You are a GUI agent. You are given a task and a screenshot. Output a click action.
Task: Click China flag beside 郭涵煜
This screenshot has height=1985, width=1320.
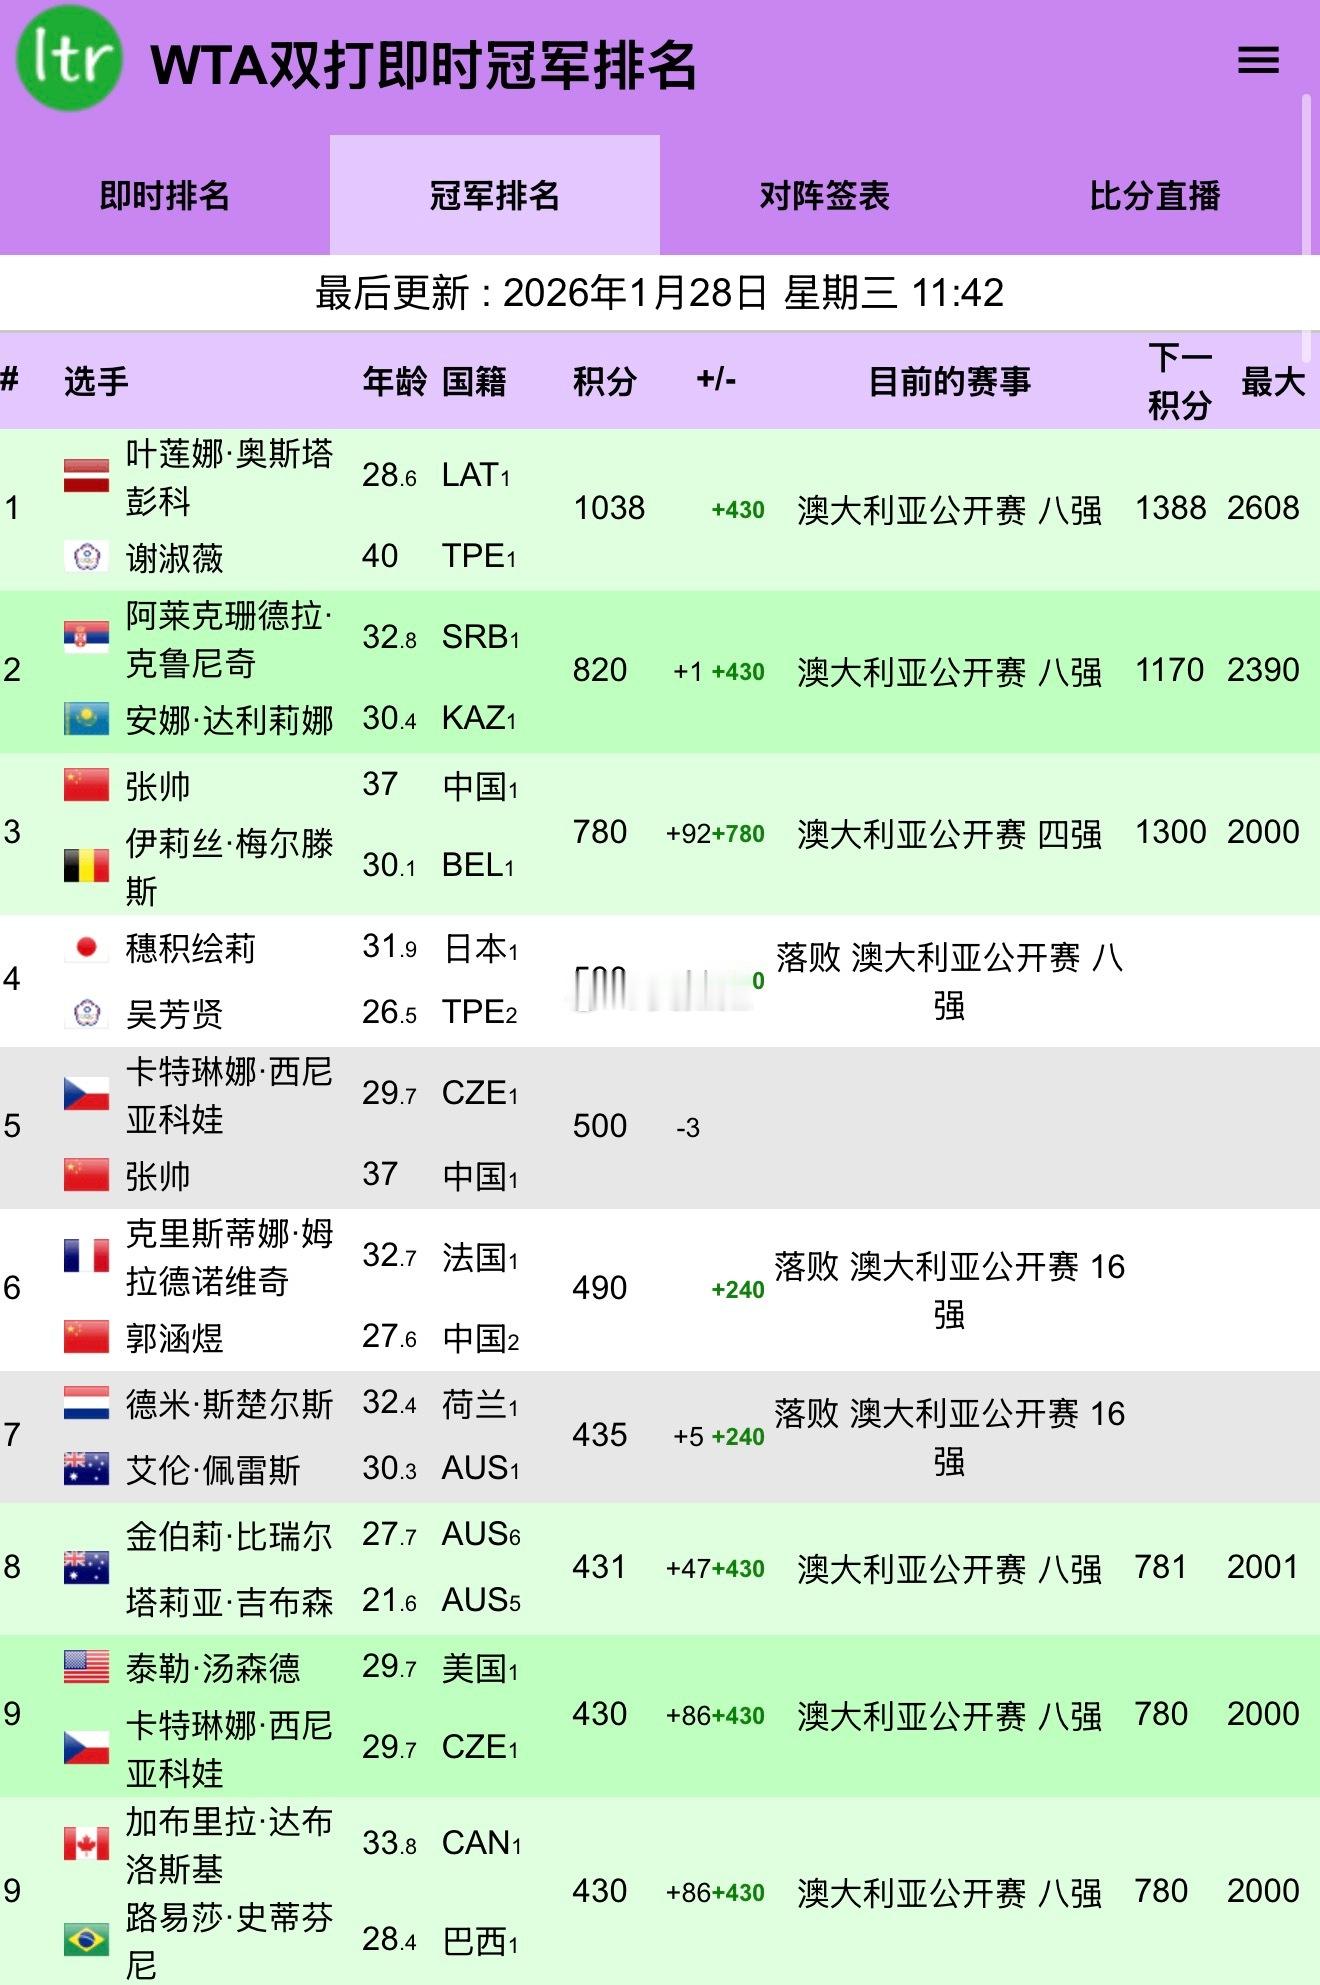click(86, 1336)
